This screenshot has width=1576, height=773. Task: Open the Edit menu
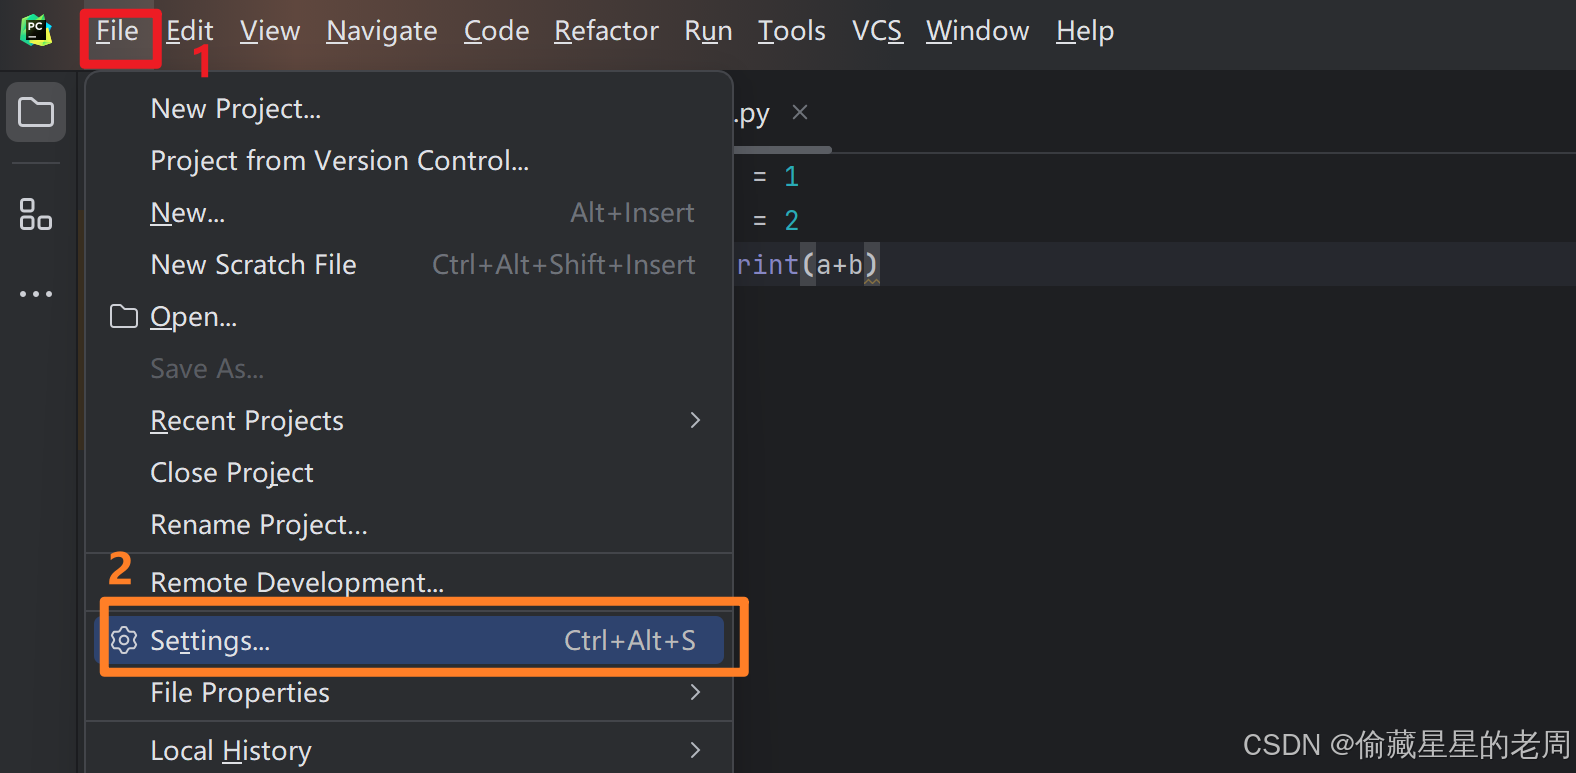tap(190, 31)
